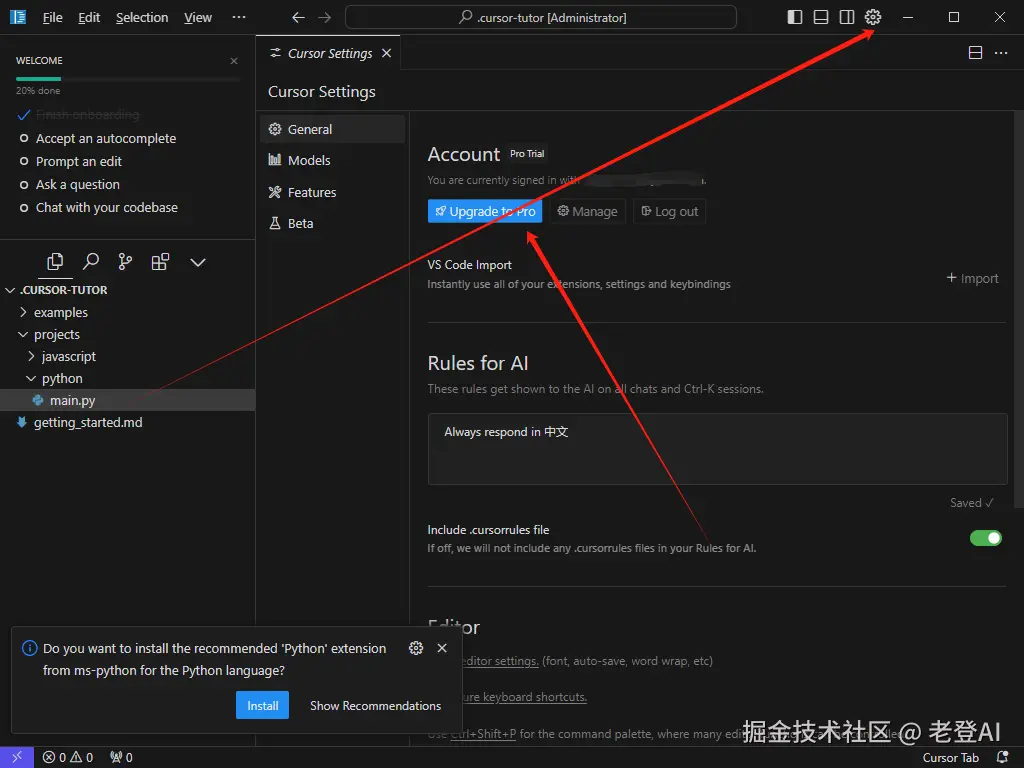Open the Edit menu
The image size is (1024, 768).
[x=89, y=18]
